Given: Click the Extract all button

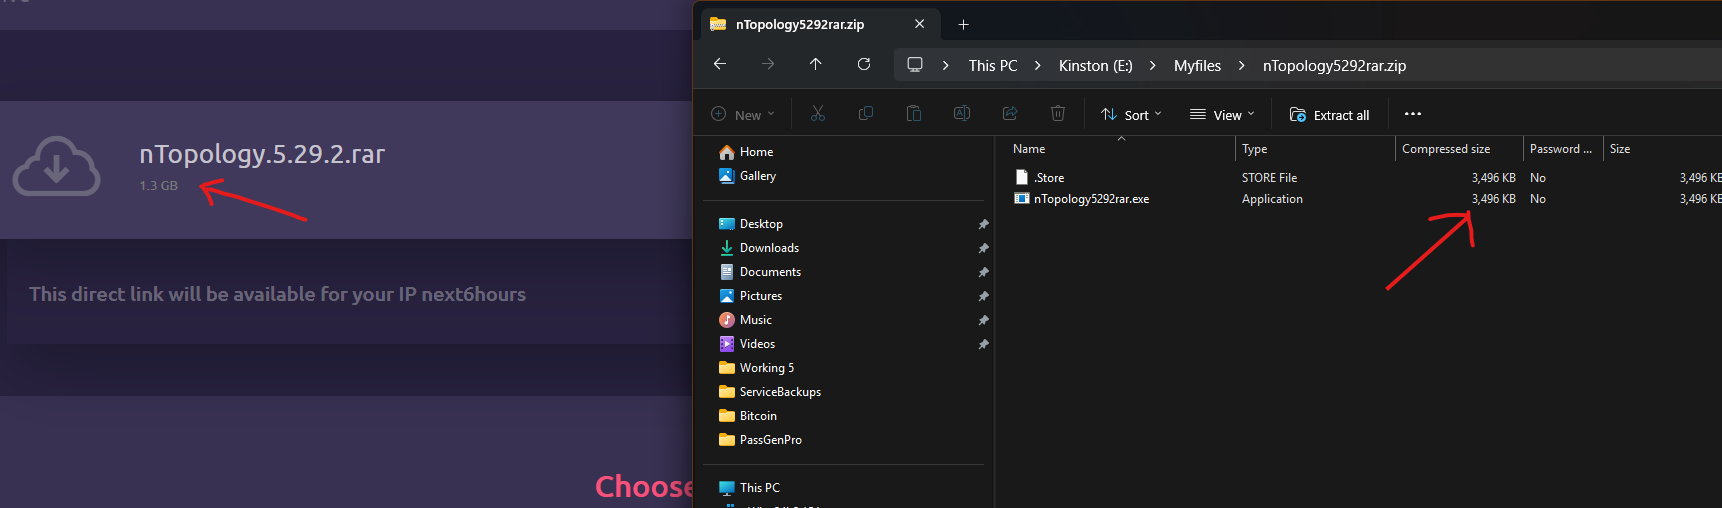Looking at the screenshot, I should tap(1330, 115).
